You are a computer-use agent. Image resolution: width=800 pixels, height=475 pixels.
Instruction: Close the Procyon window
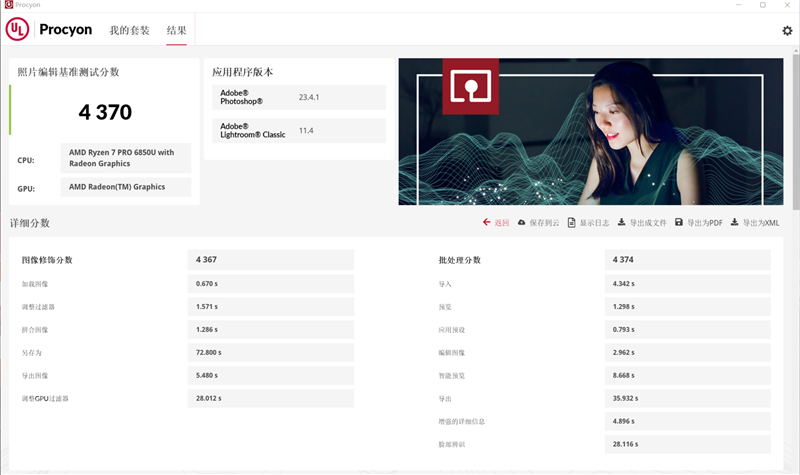click(x=787, y=5)
